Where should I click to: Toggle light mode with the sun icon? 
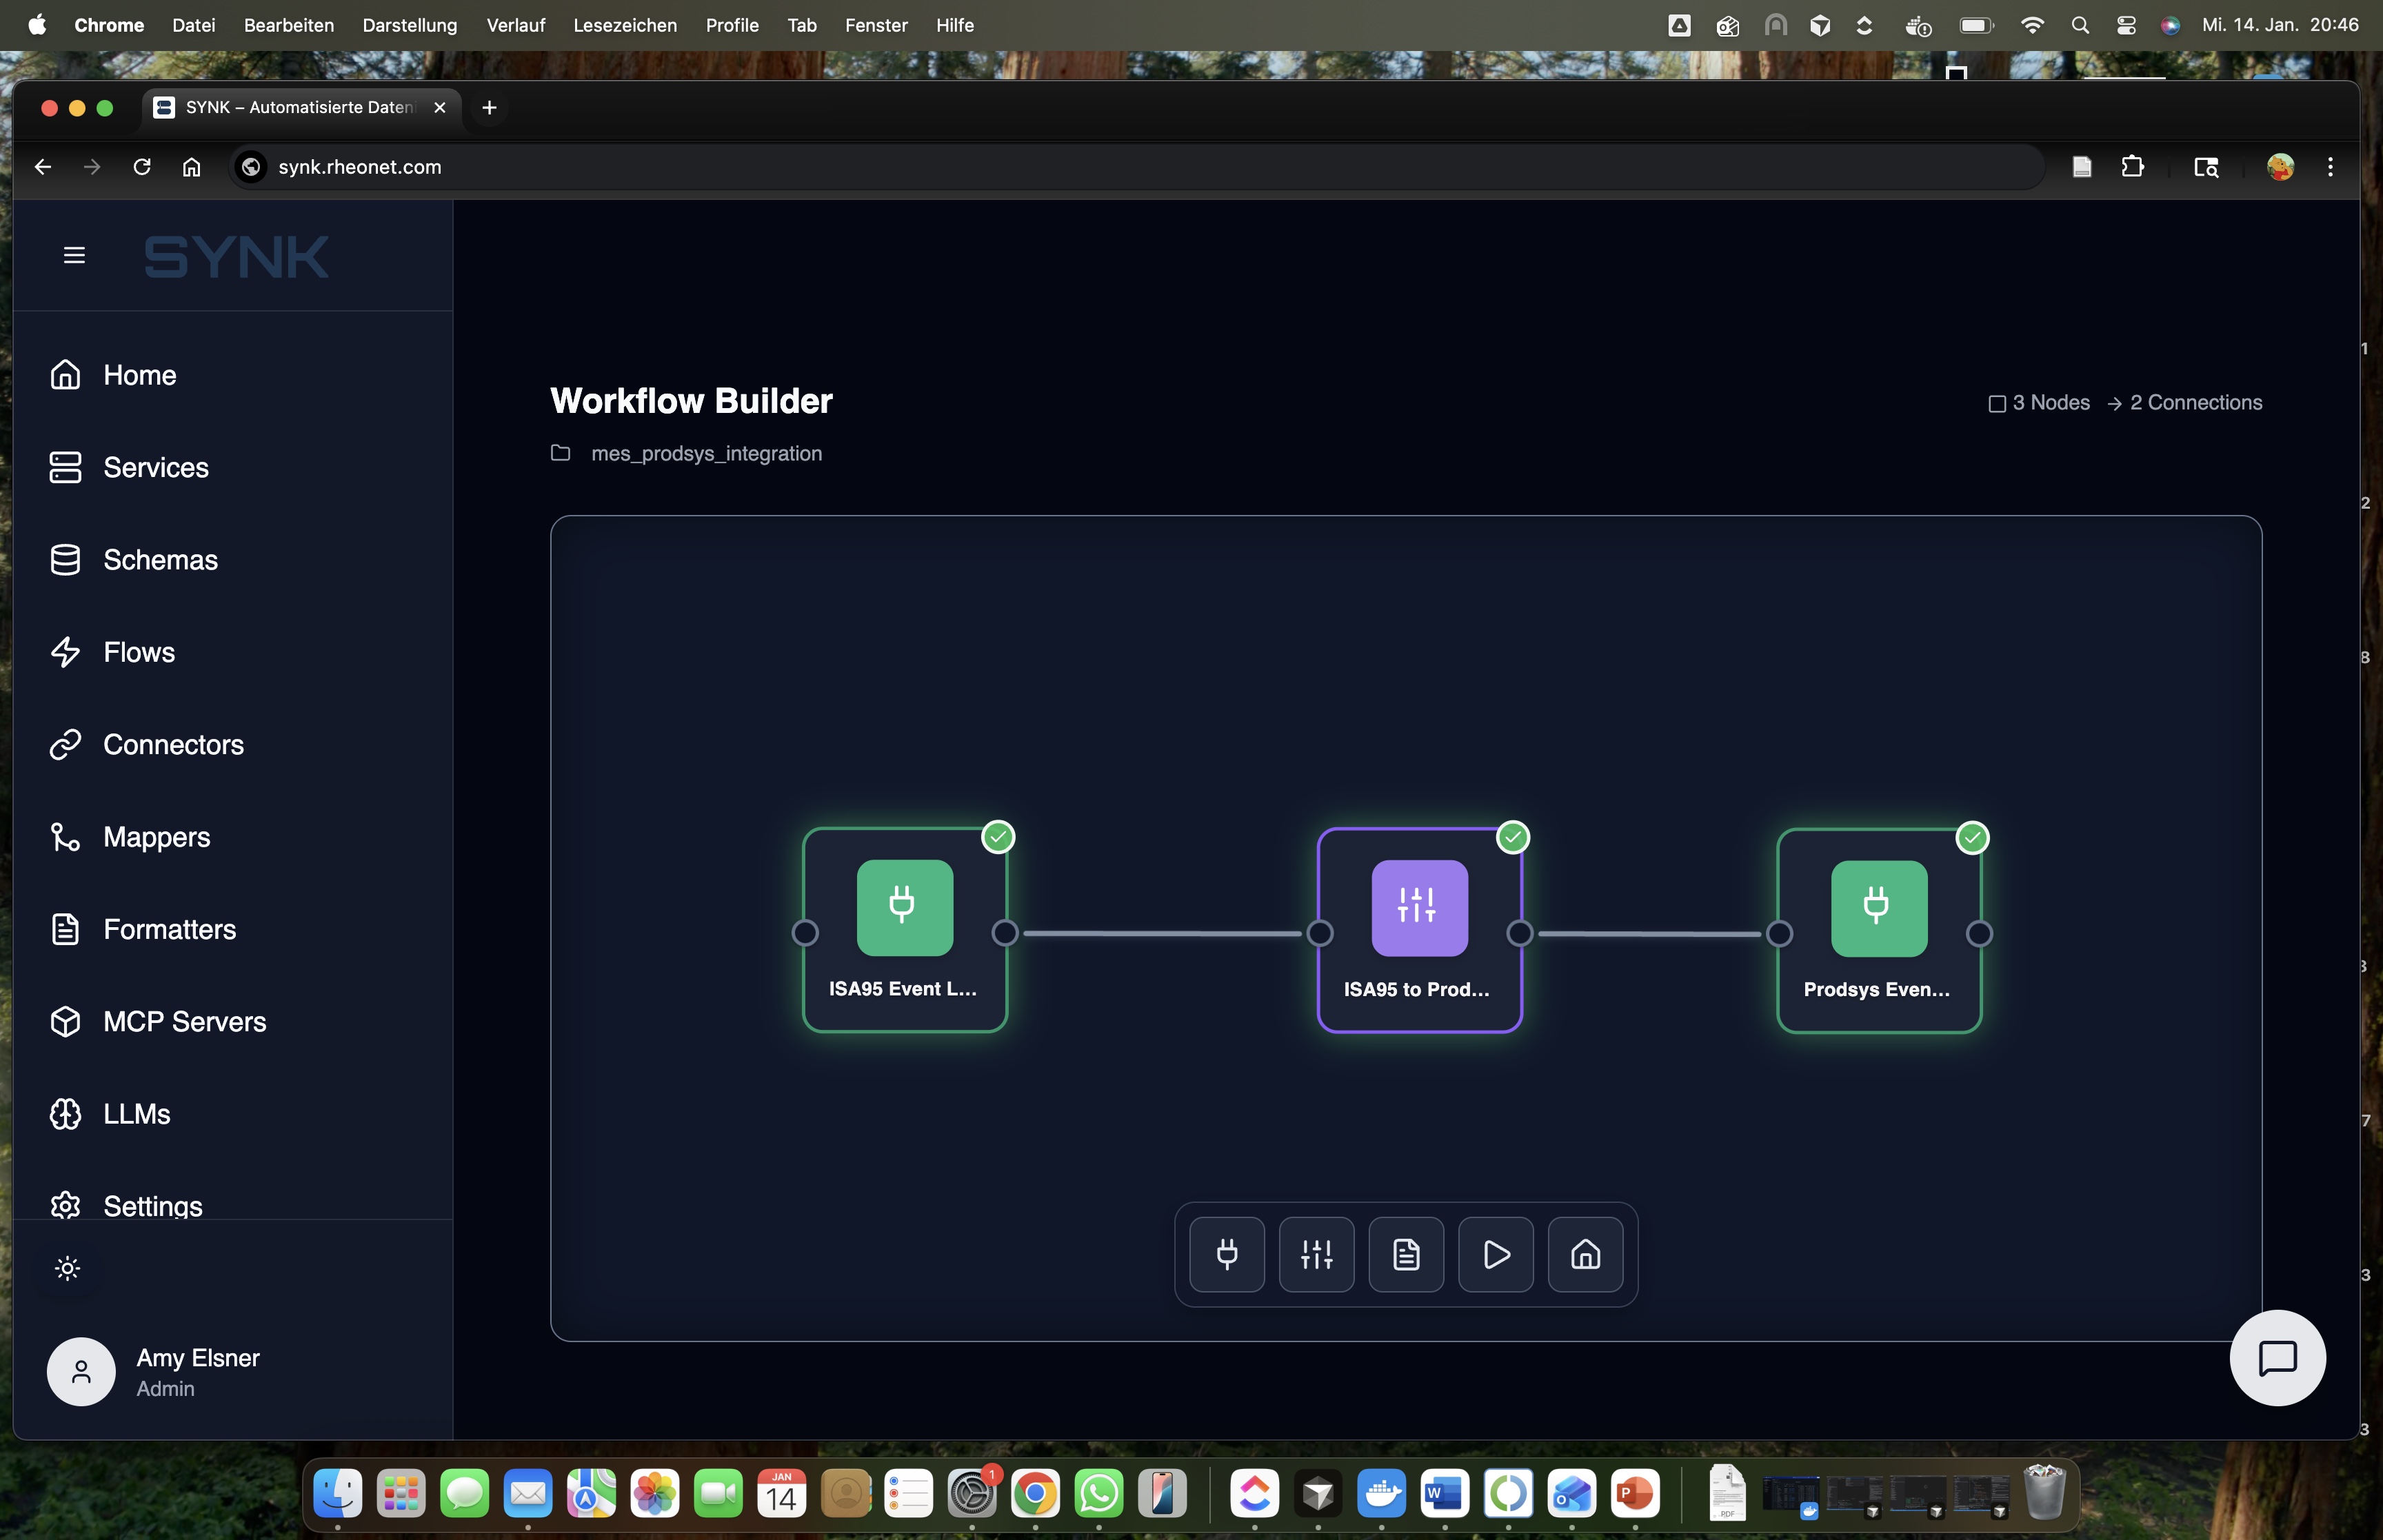[67, 1267]
